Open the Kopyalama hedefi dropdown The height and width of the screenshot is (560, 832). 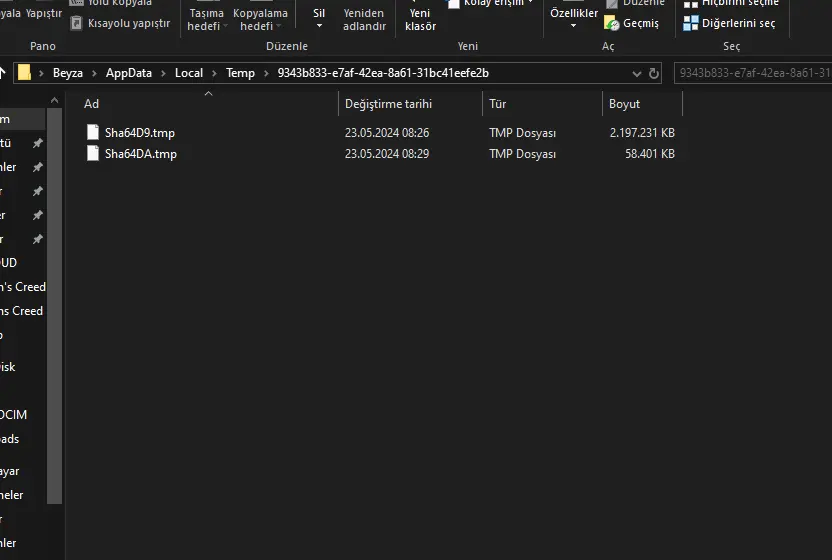(x=259, y=19)
